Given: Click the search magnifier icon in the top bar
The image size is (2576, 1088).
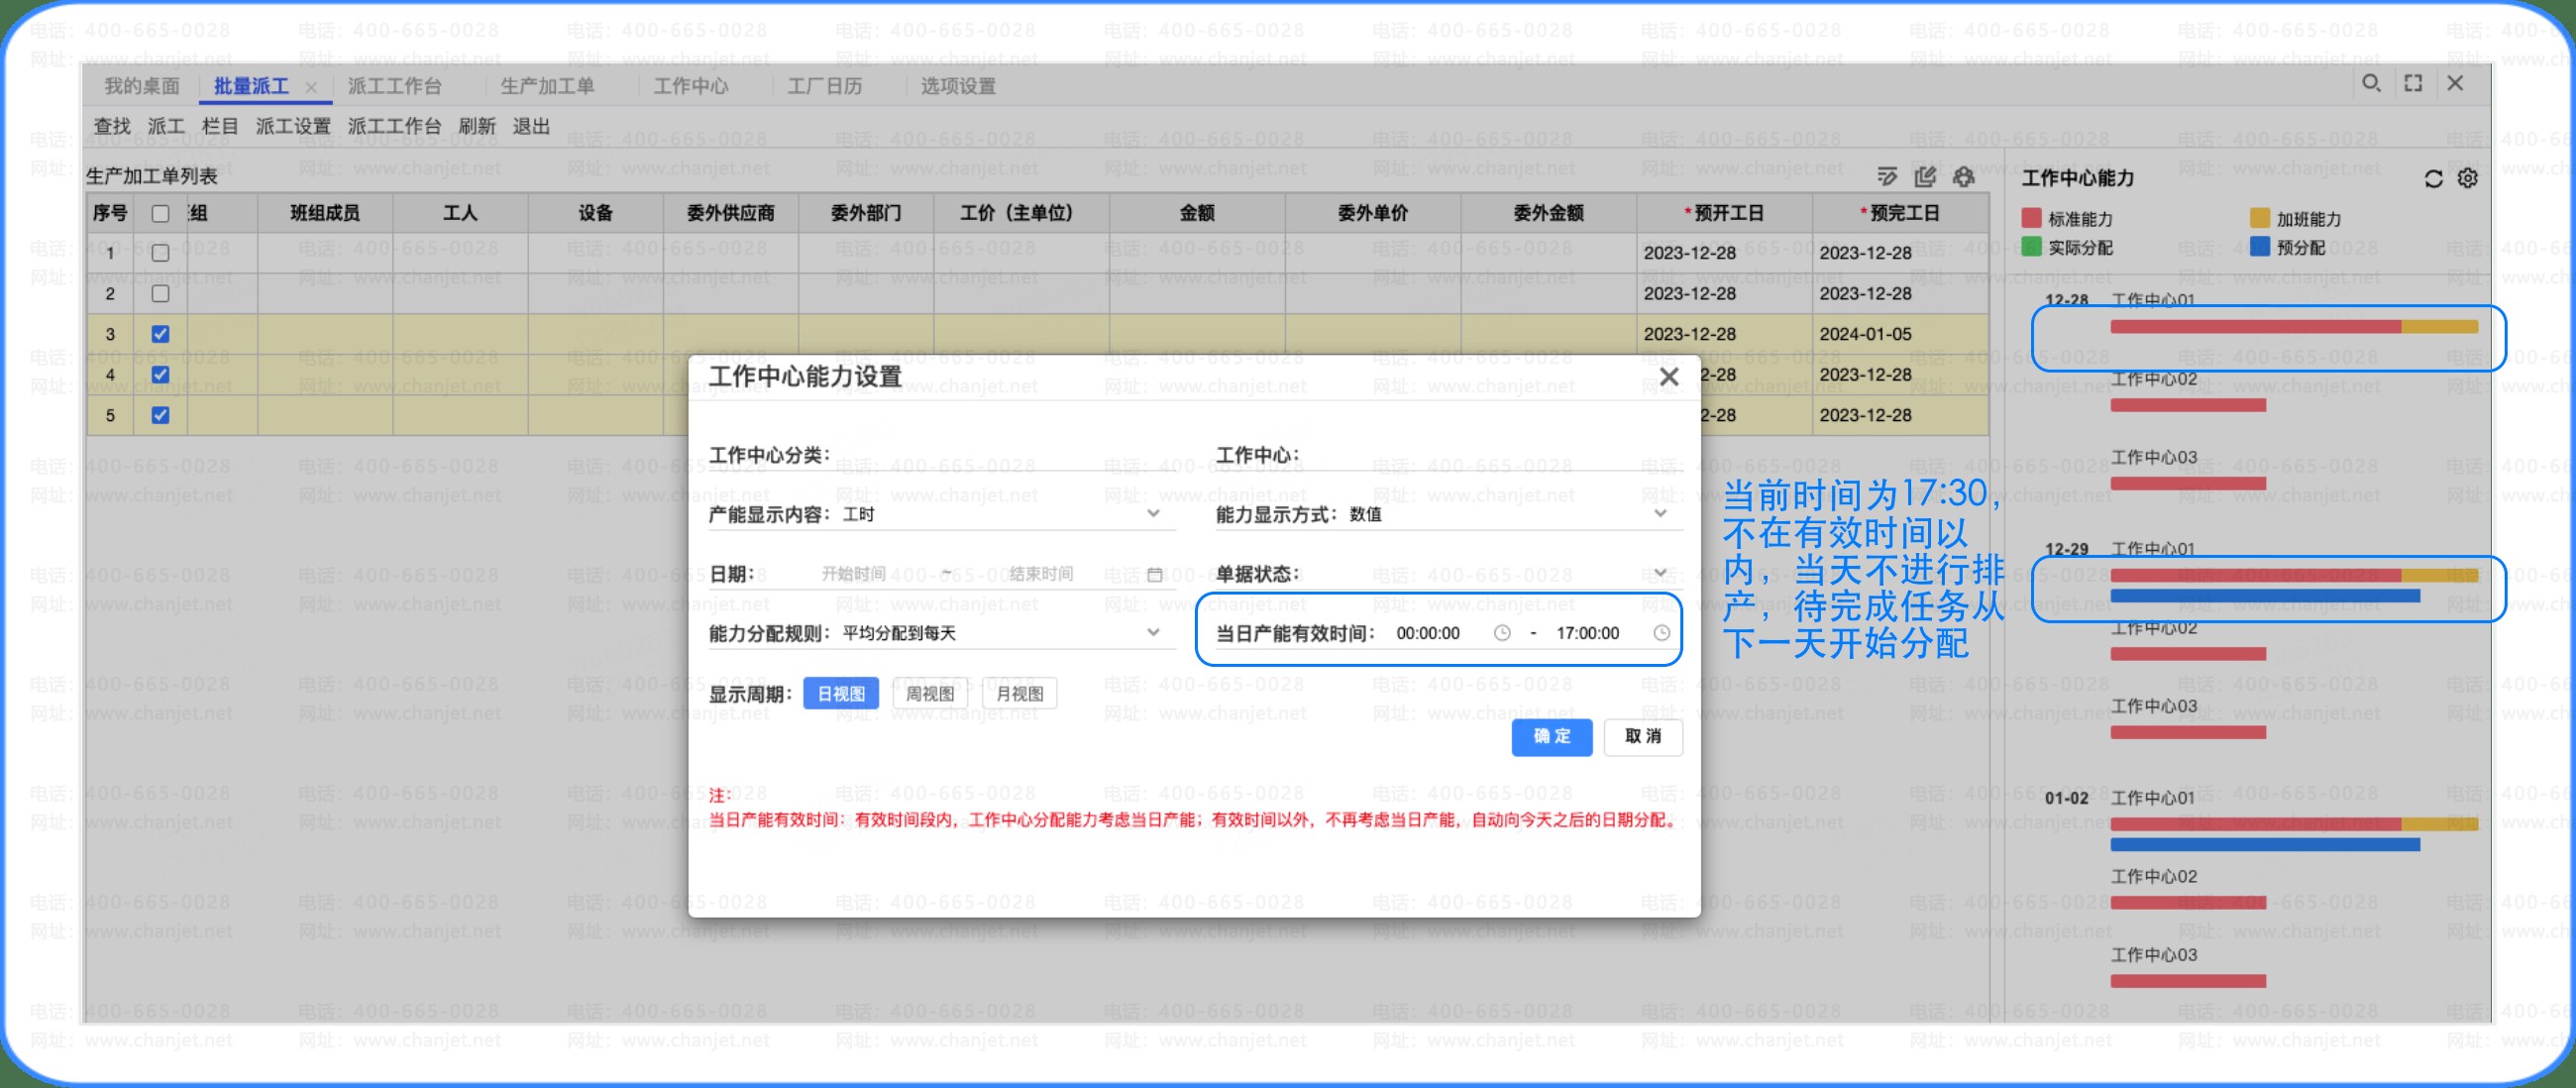Looking at the screenshot, I should coord(2371,84).
